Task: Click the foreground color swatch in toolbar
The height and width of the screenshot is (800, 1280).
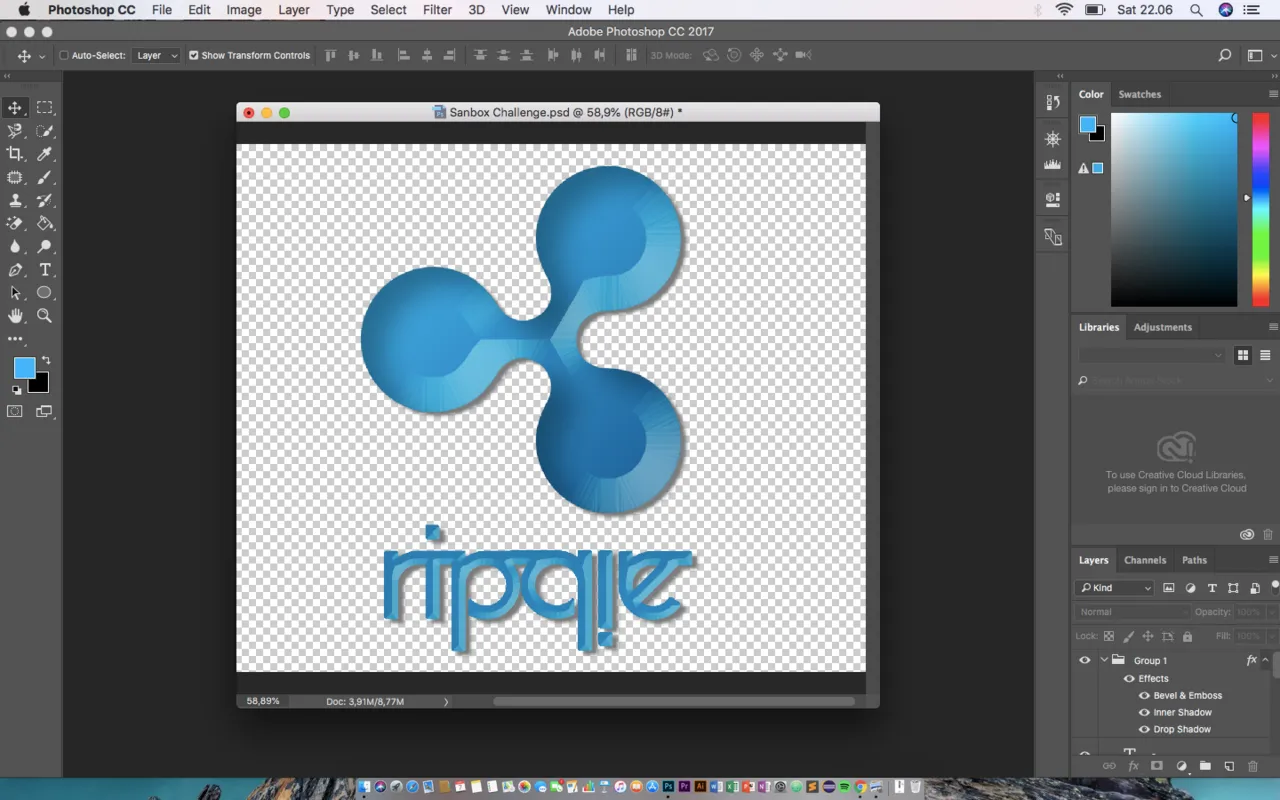Action: pos(24,368)
